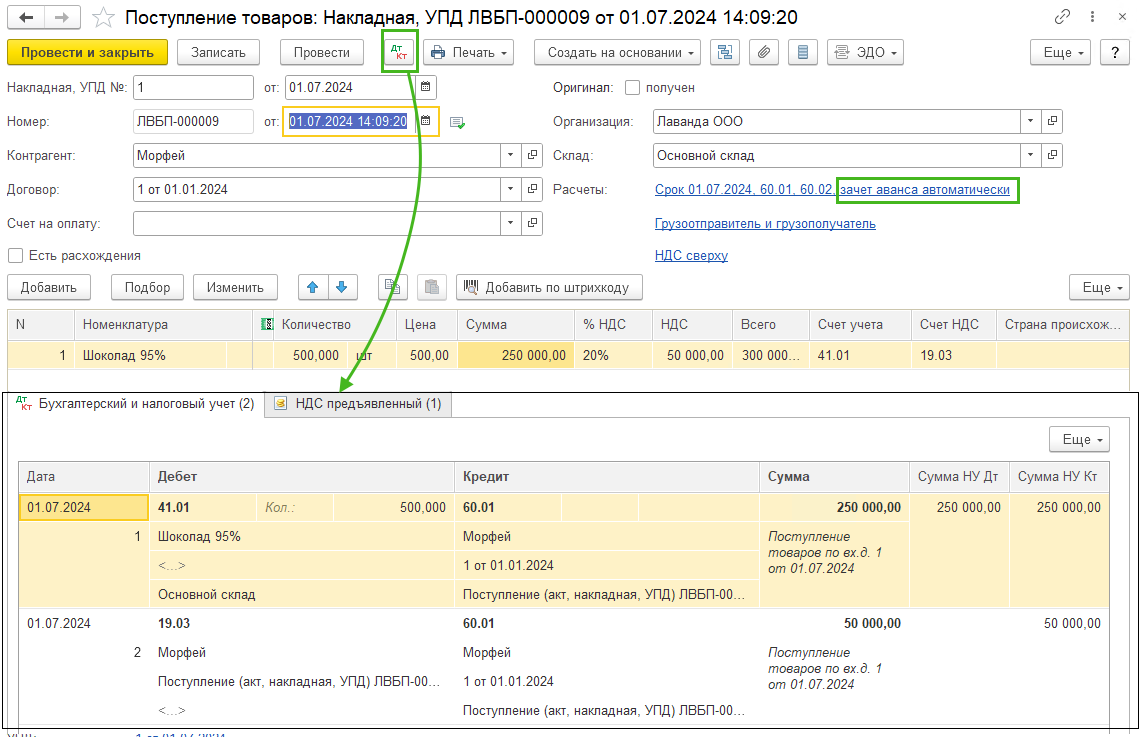
Task: Open Грузоотправитель и грузополучатель link
Action: pos(765,224)
